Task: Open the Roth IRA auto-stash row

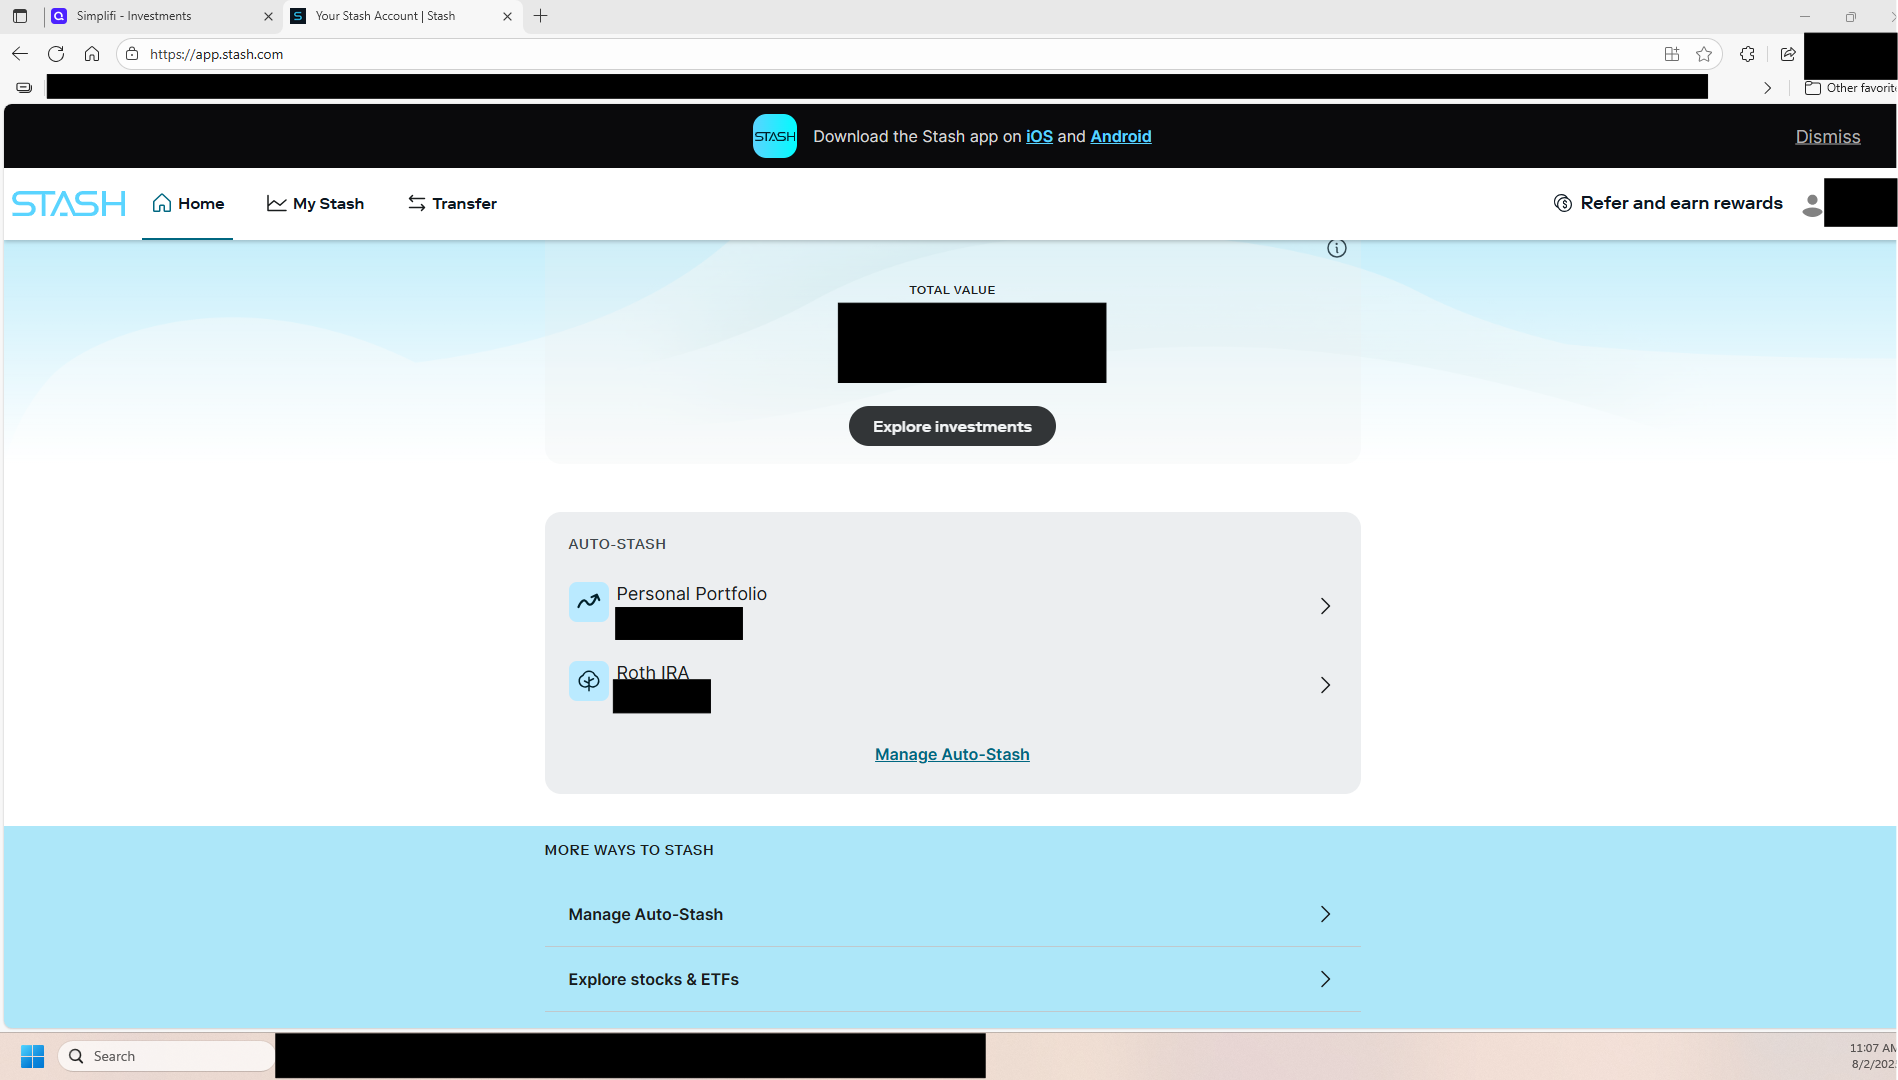Action: click(x=952, y=685)
